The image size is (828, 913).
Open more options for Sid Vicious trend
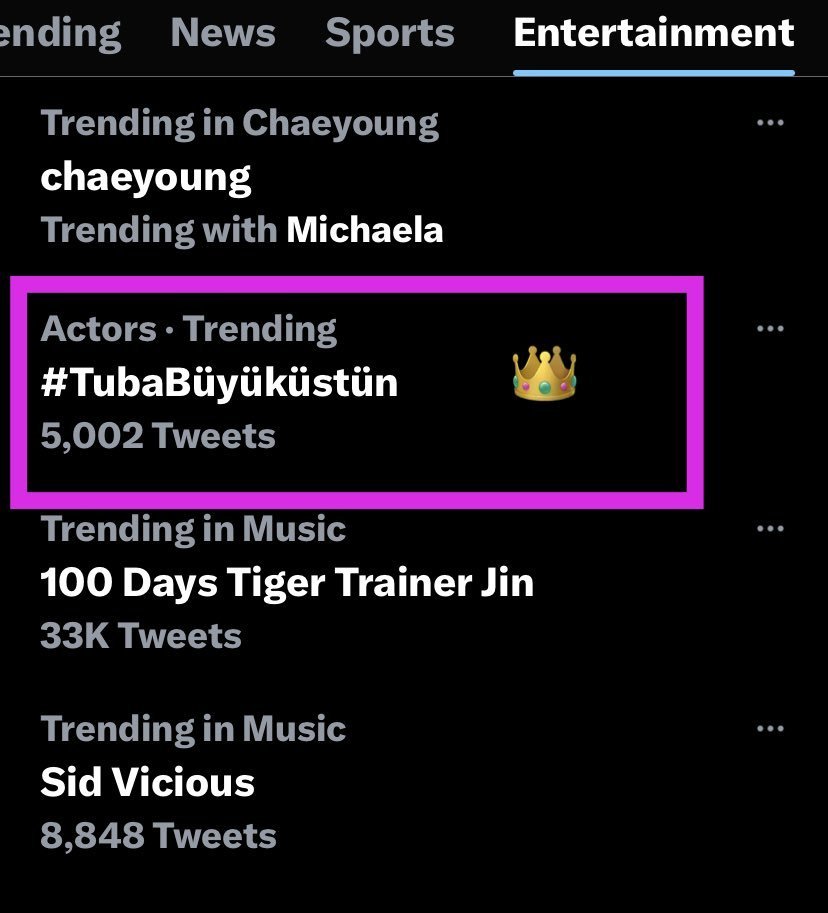(x=769, y=729)
